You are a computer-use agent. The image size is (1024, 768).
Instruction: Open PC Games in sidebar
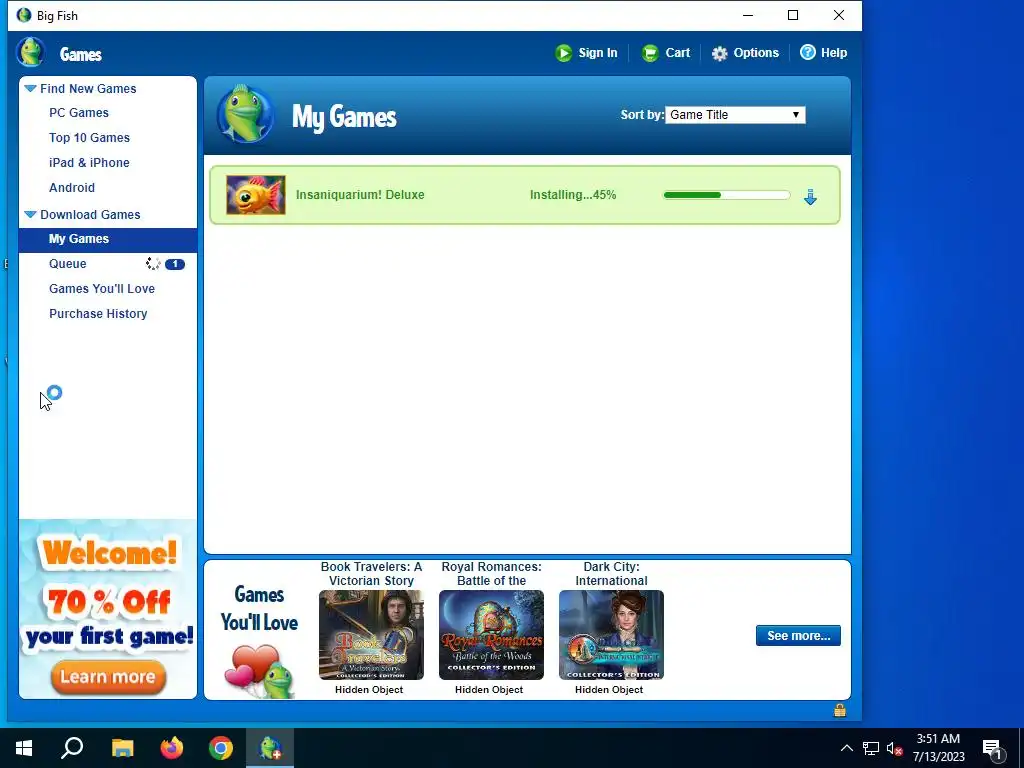coord(79,113)
